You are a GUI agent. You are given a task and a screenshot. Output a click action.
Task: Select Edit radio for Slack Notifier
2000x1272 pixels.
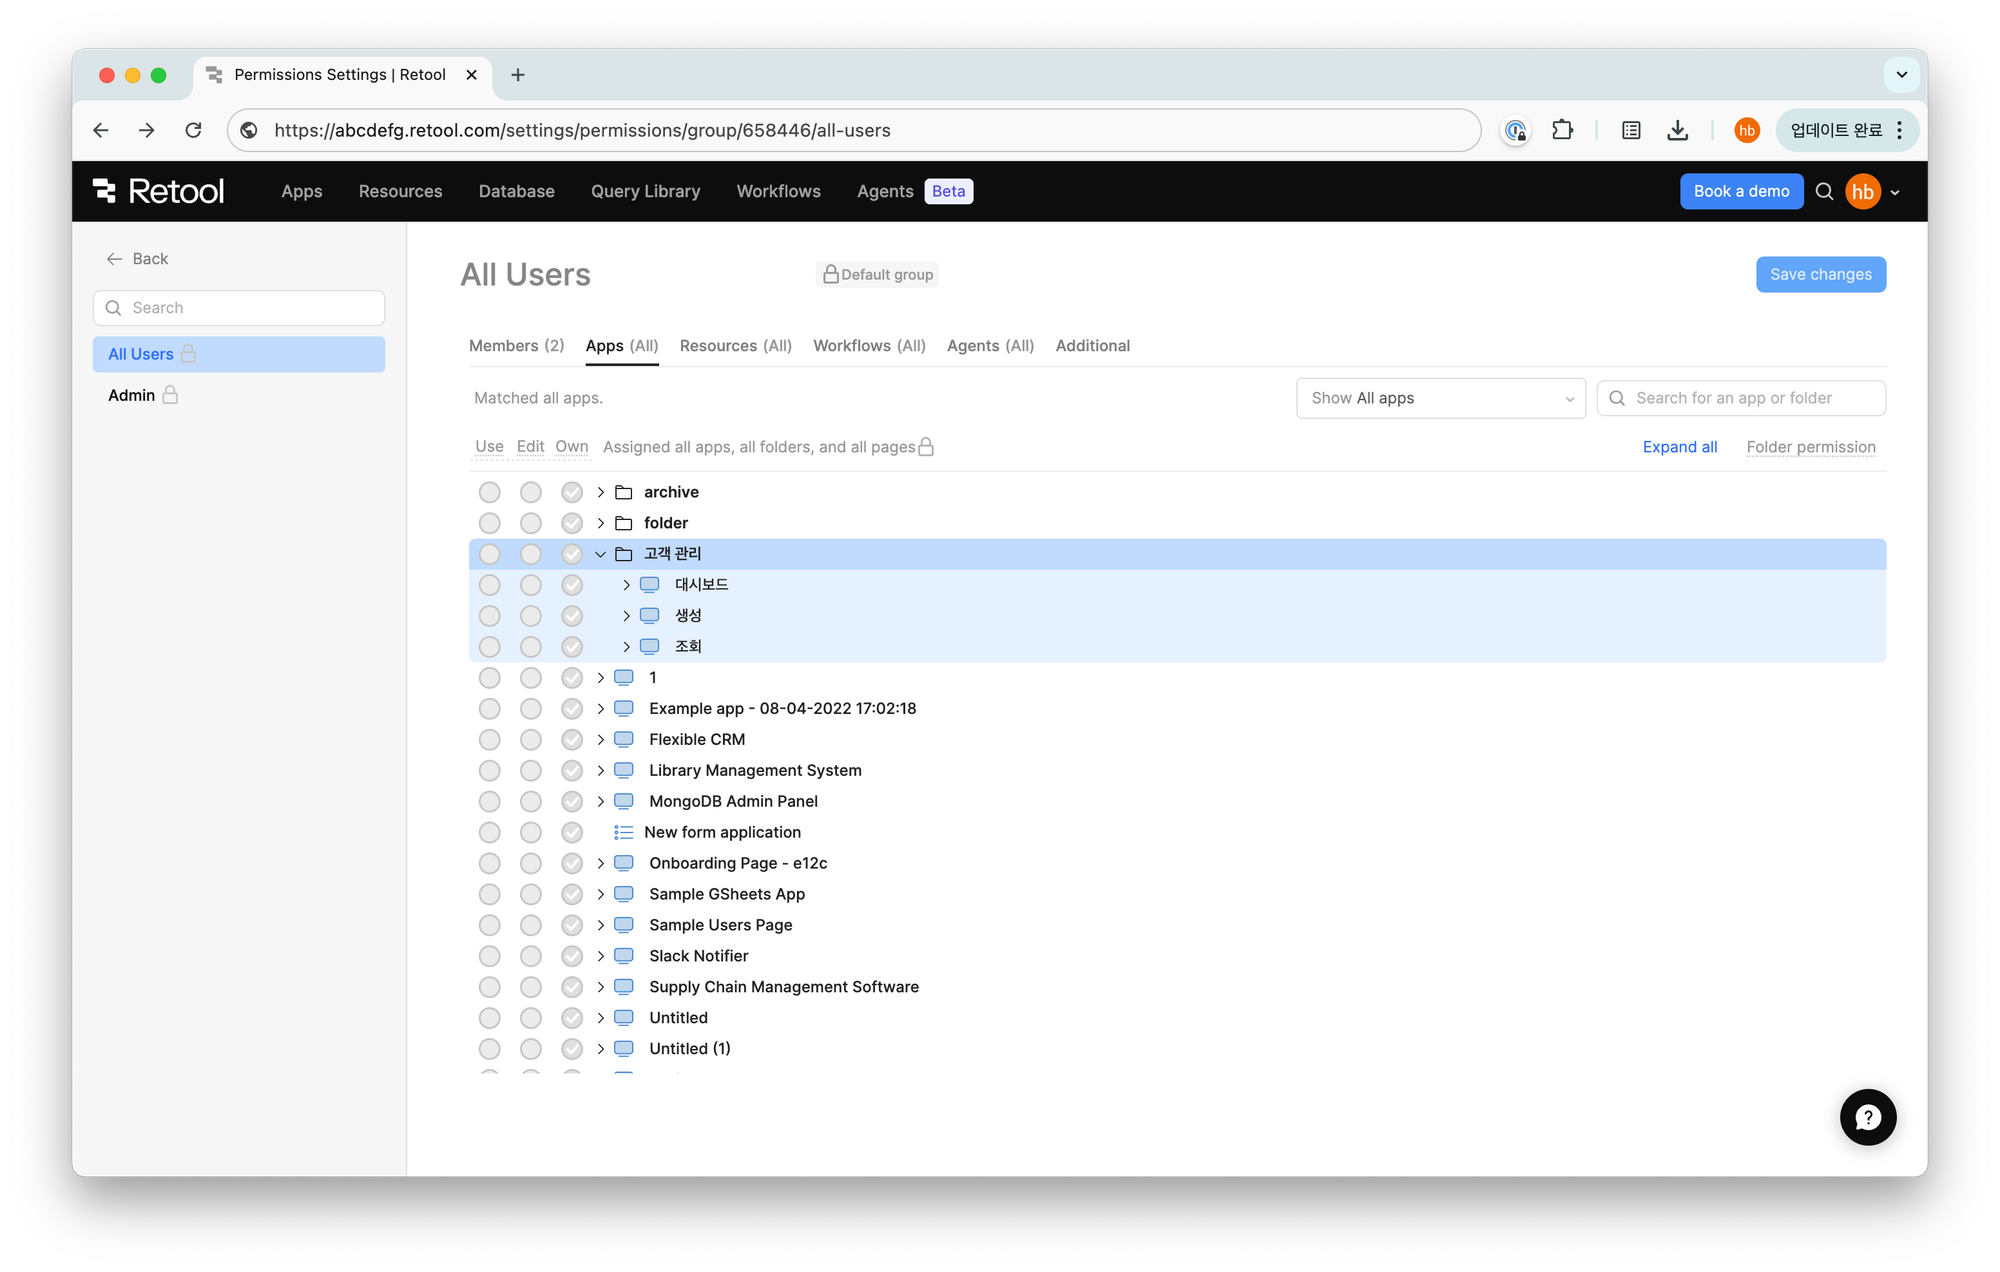(531, 956)
